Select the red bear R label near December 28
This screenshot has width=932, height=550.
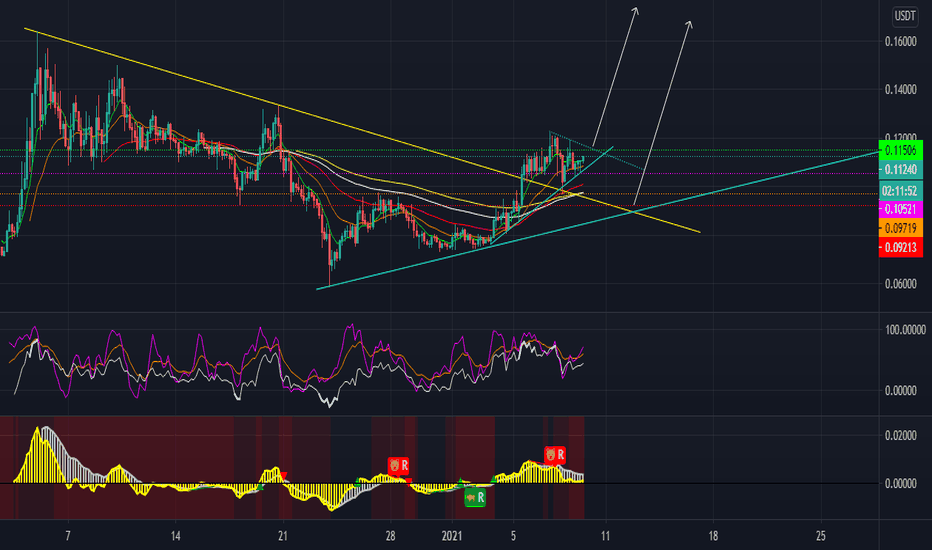click(x=398, y=466)
